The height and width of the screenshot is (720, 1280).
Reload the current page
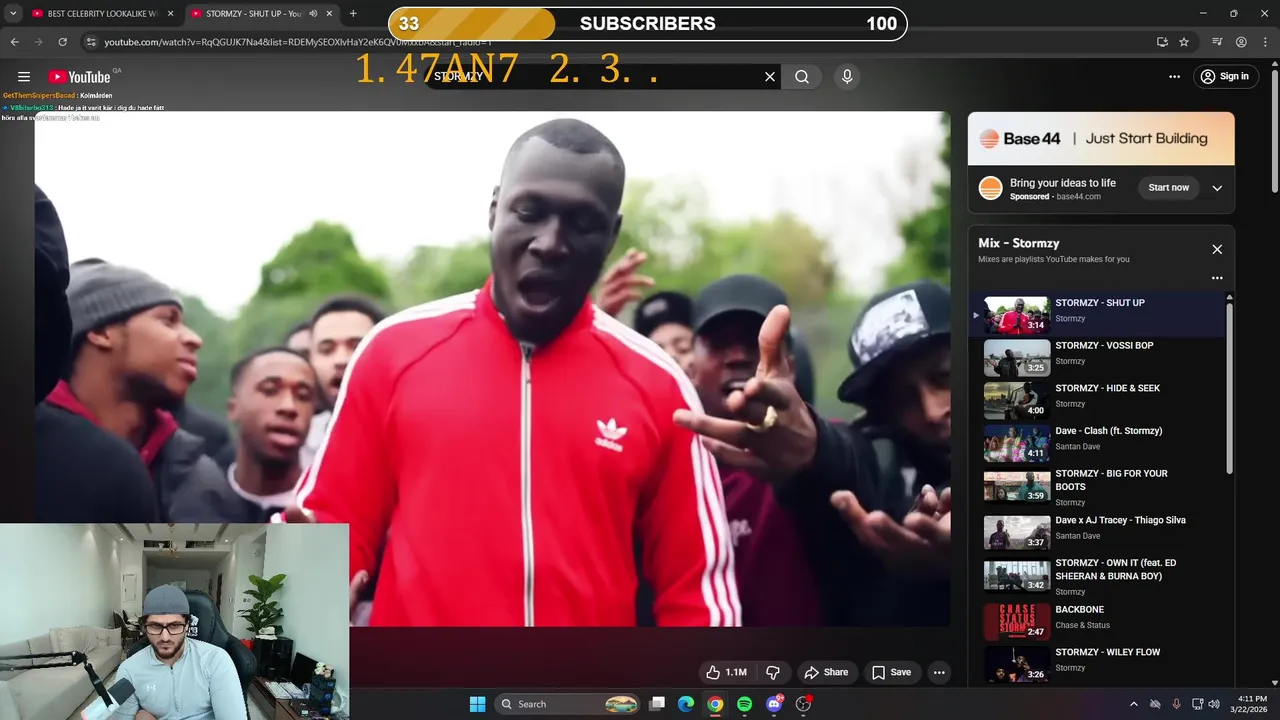tap(62, 42)
